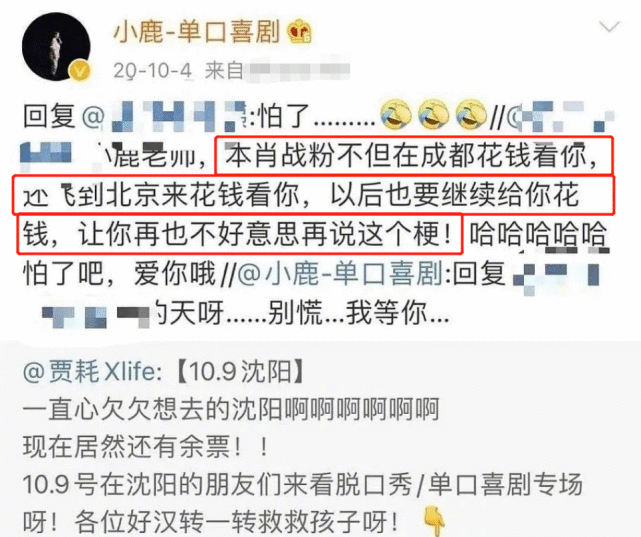This screenshot has width=641, height=537.
Task: Open the blurred mention after second 回复
Action: [556, 274]
